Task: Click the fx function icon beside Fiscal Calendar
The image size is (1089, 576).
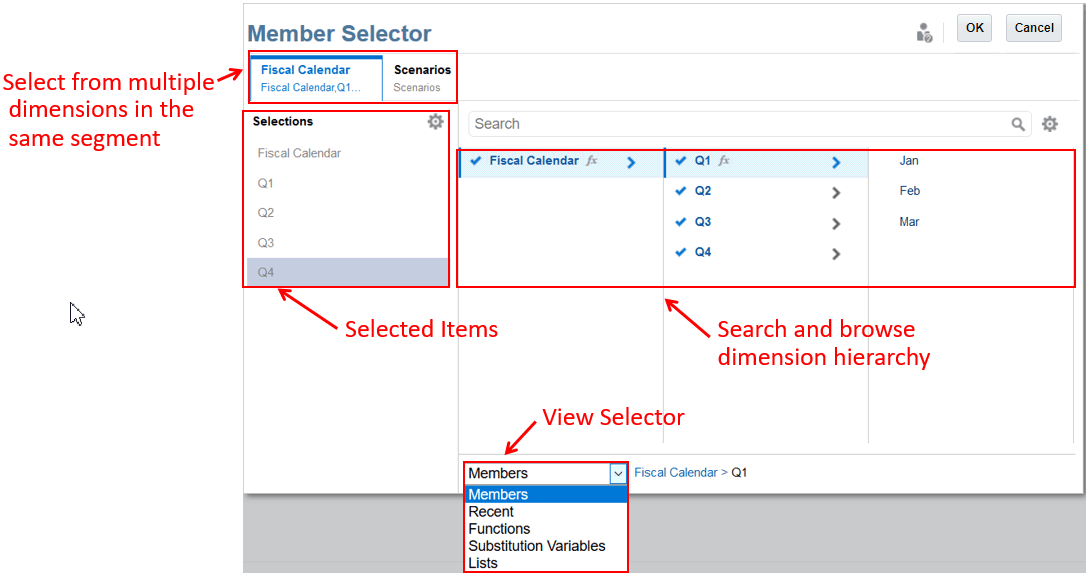Action: pyautogui.click(x=591, y=161)
